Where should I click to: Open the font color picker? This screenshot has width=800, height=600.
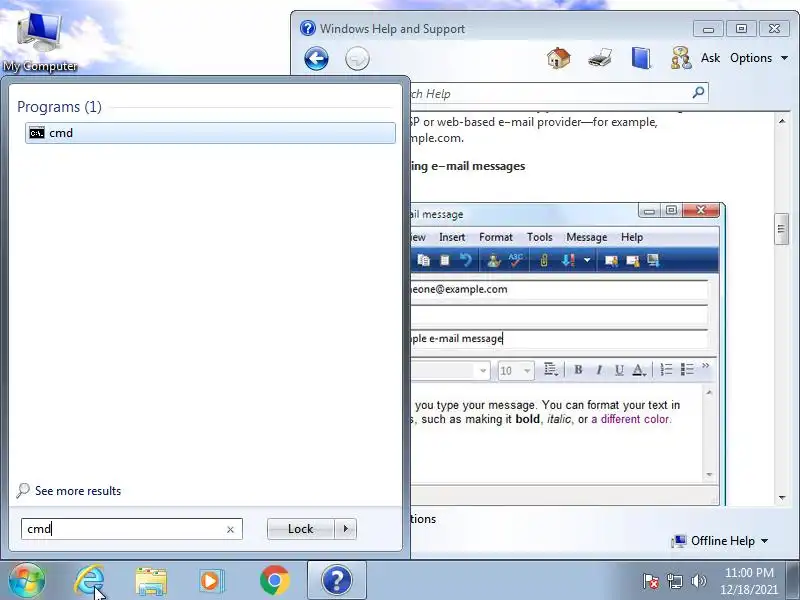point(639,369)
